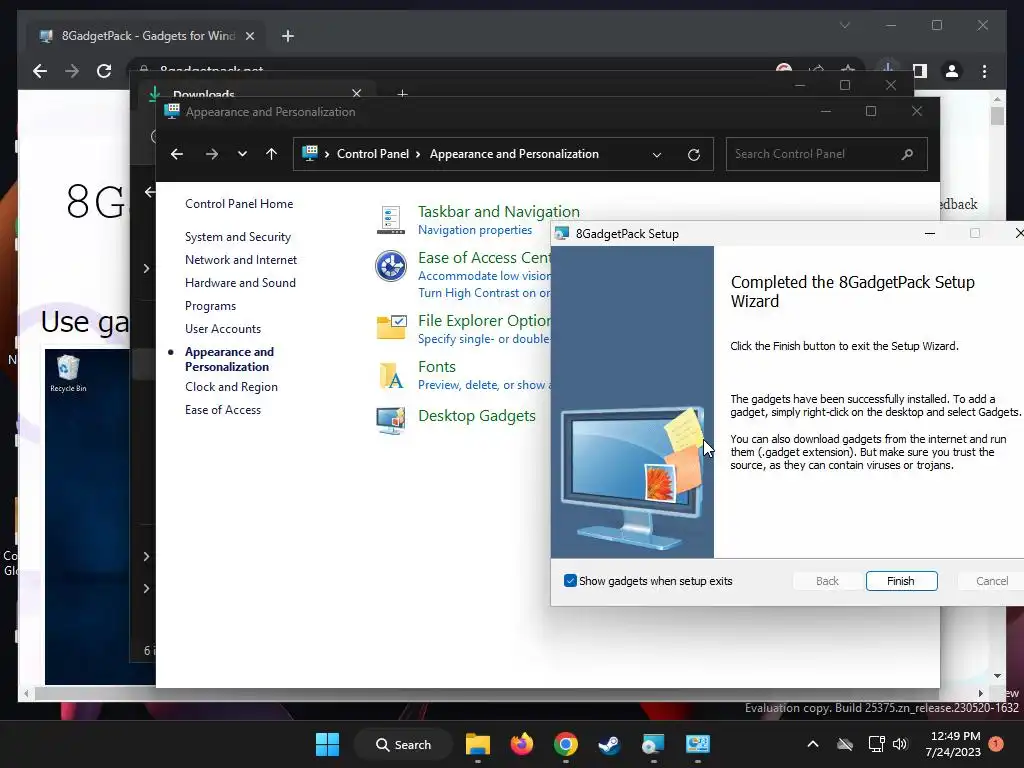Expand first File Explorer sidebar chevron
Screen dimensions: 1024x768
coord(146,268)
